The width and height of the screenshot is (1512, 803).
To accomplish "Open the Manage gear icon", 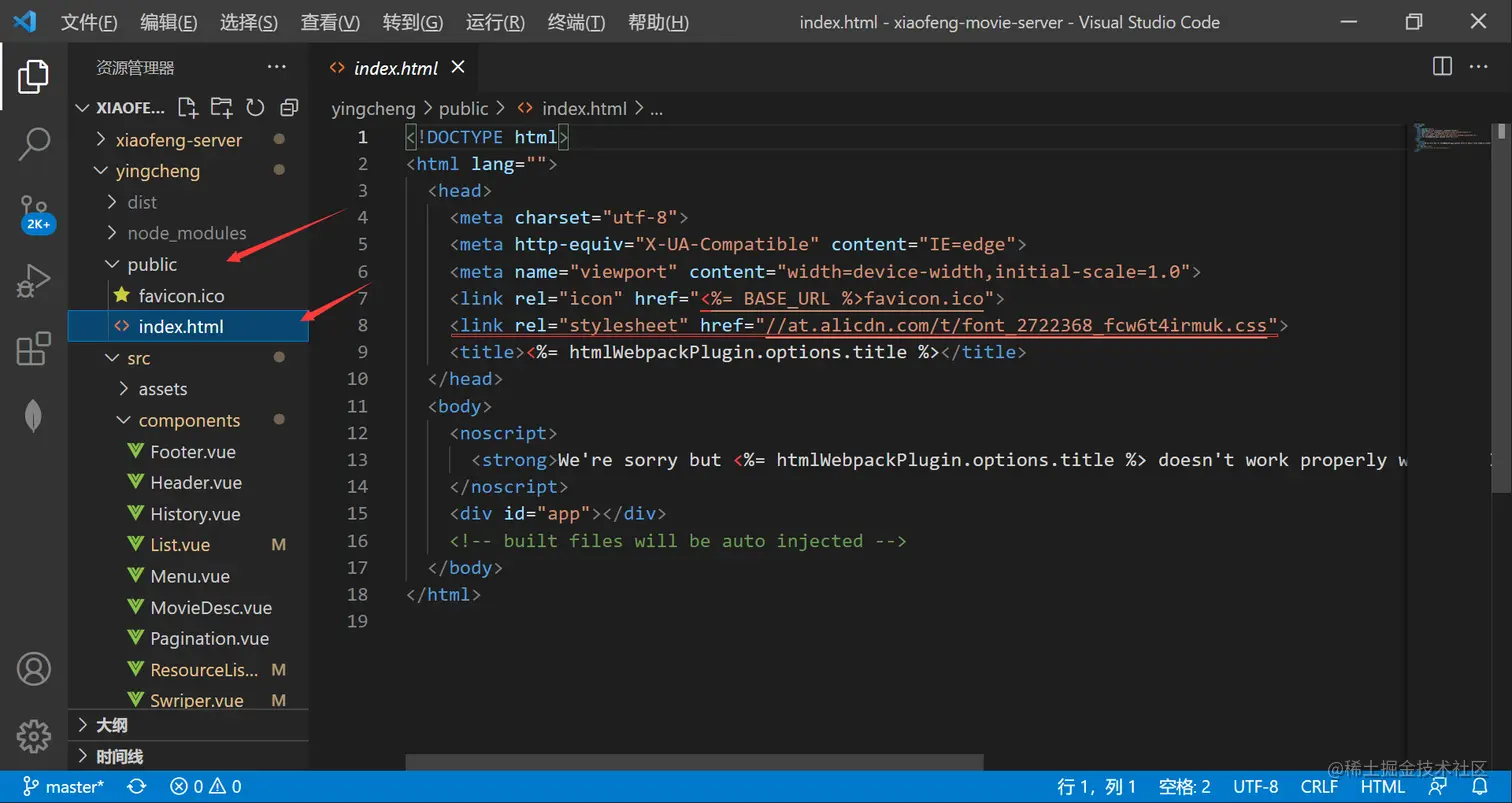I will [33, 736].
